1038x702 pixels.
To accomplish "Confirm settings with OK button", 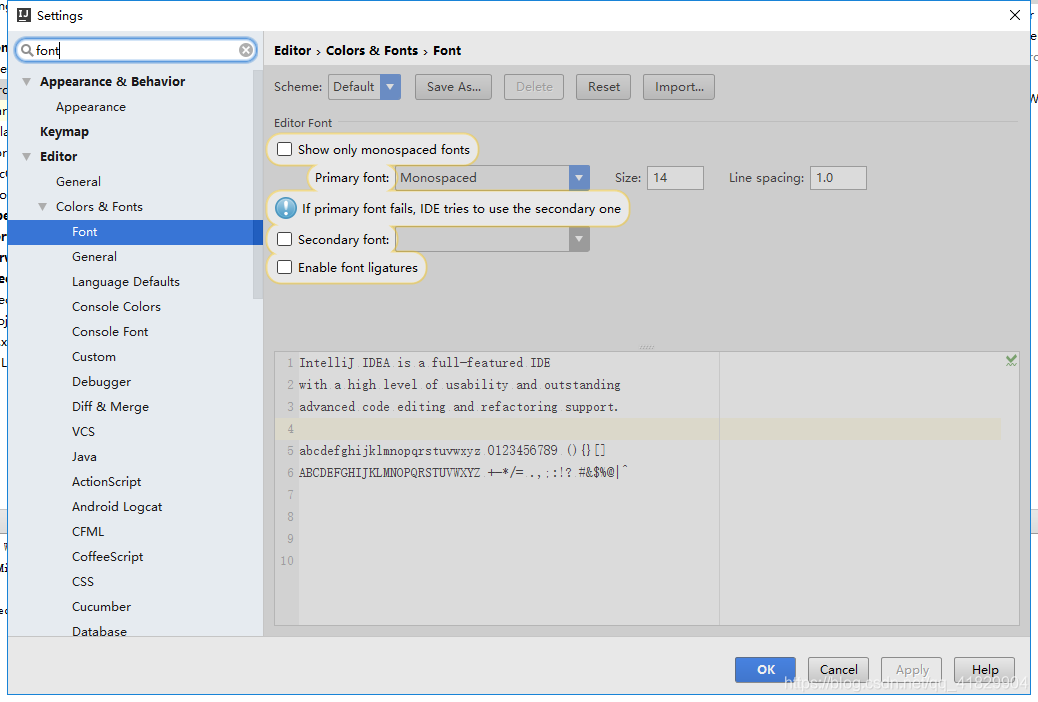I will [765, 670].
